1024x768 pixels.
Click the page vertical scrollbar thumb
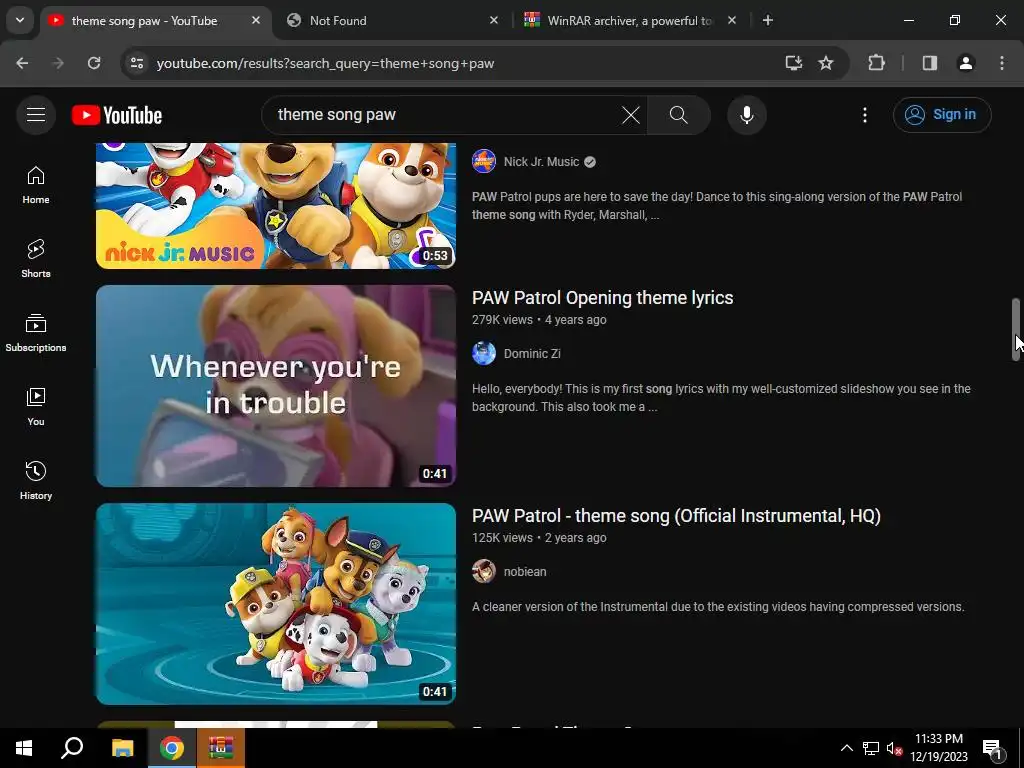pos(1016,330)
